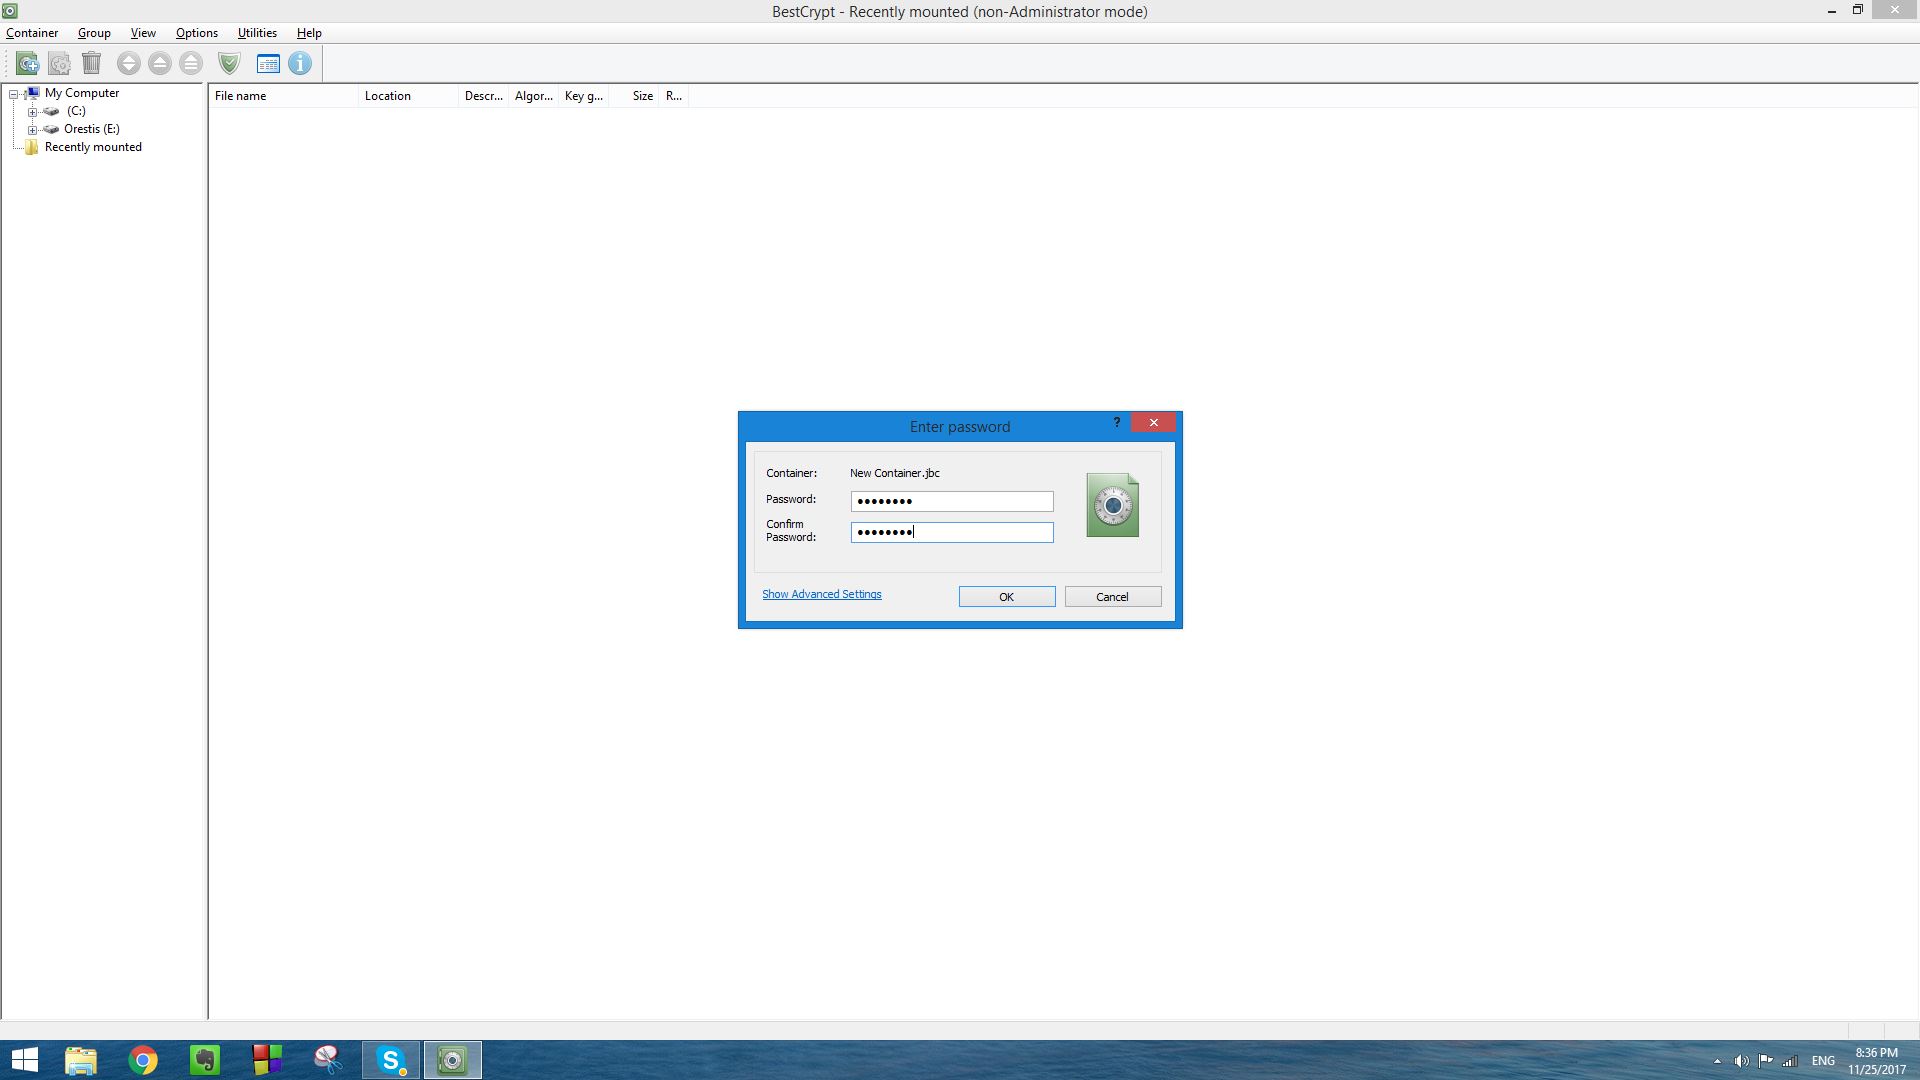Viewport: 1920px width, 1080px height.
Task: Click the green shield toolbar icon
Action: (230, 63)
